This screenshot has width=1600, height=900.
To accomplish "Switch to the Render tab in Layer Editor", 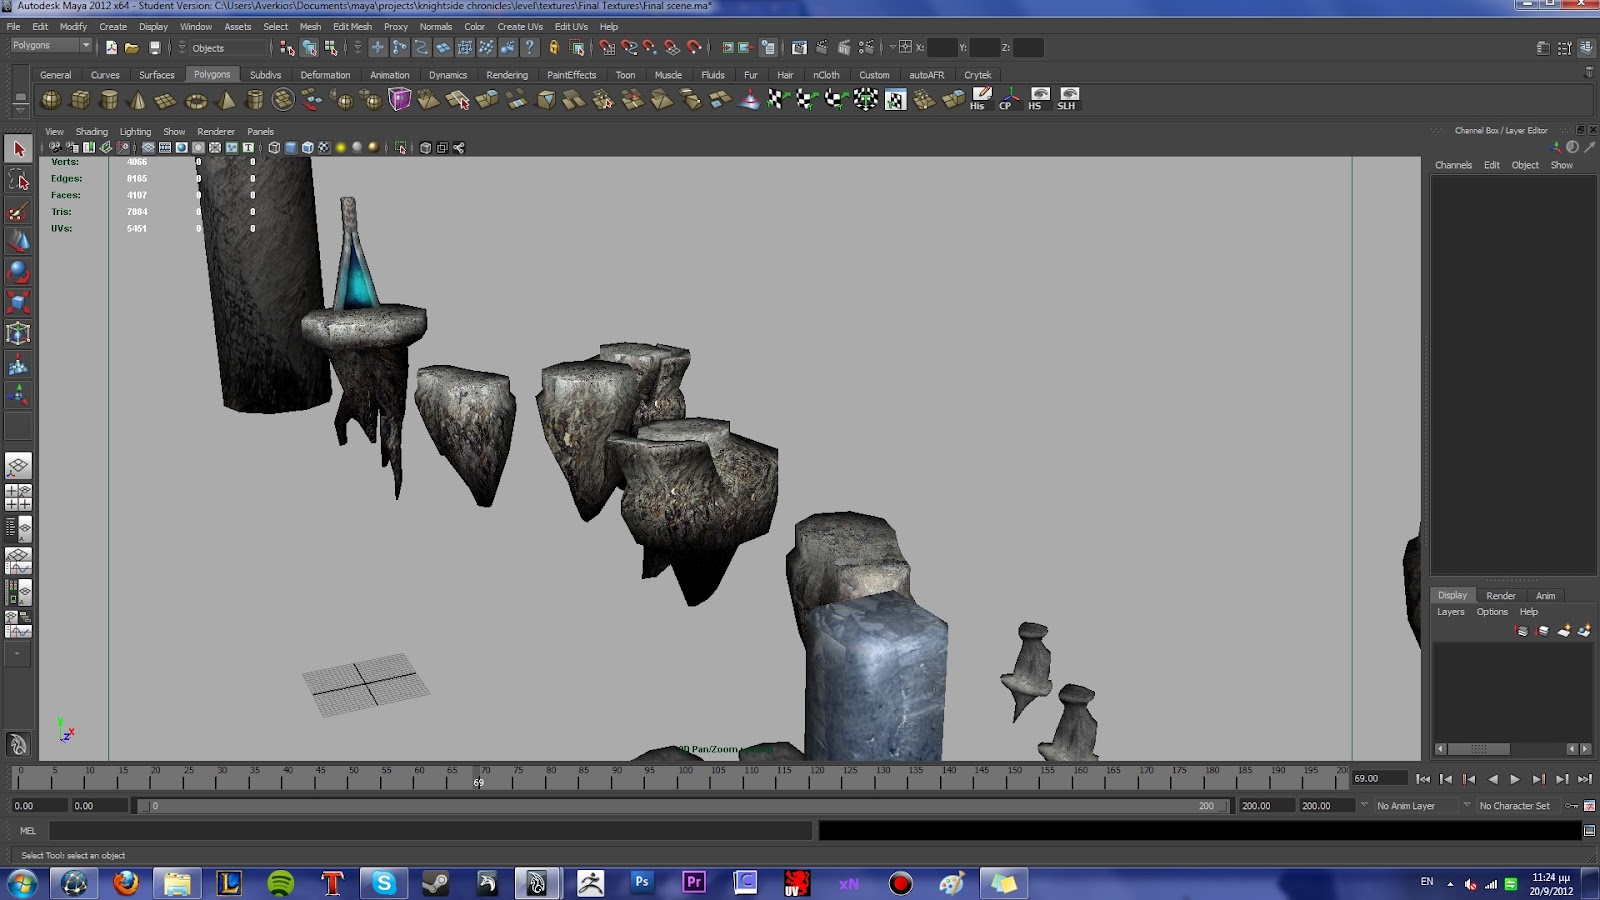I will (x=1500, y=595).
